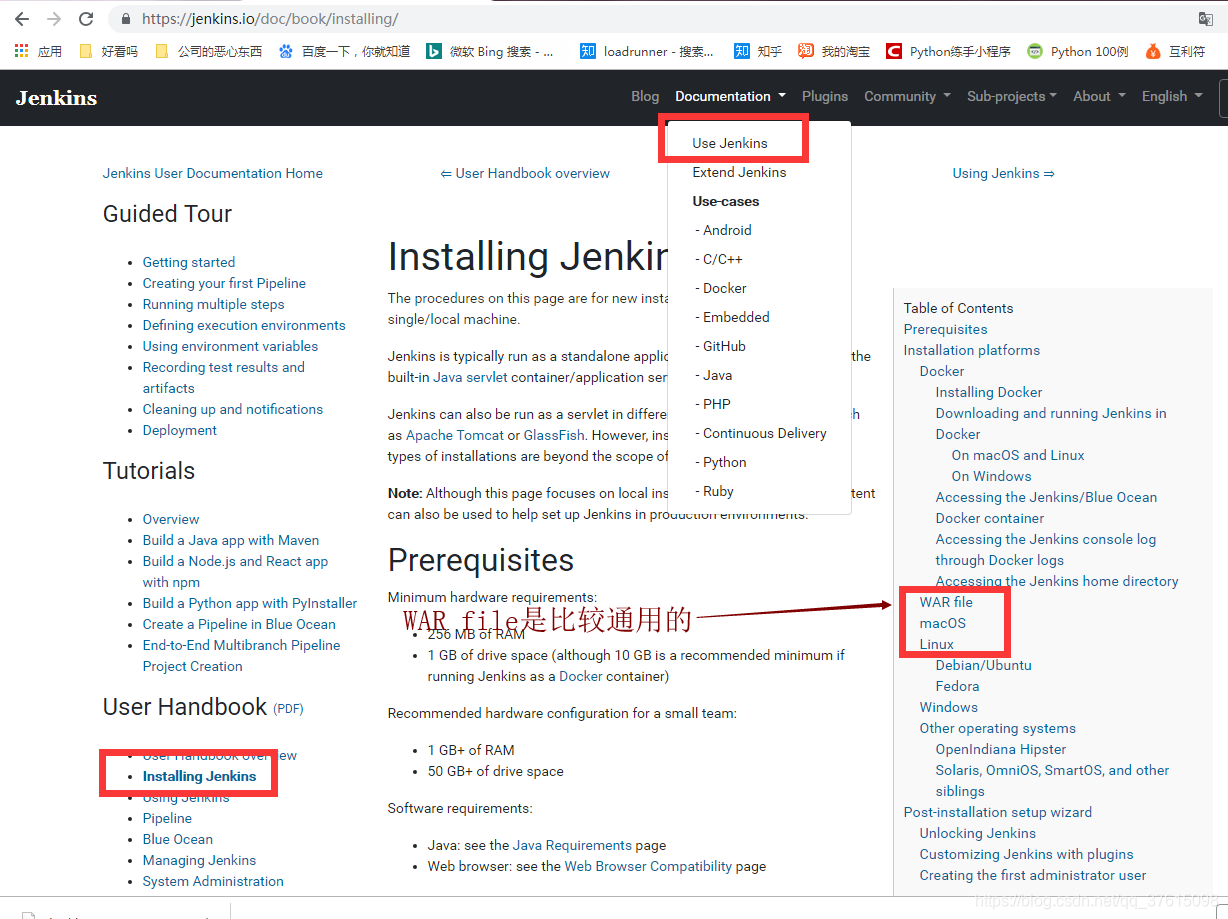Expand the About dropdown
The image size is (1228, 919).
[1099, 96]
